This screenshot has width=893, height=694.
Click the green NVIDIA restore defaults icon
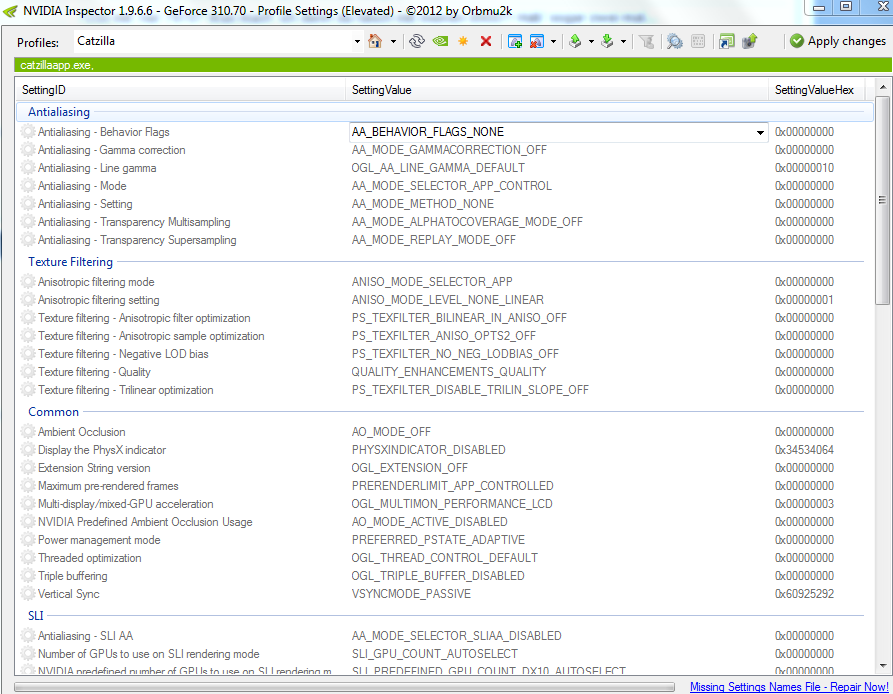pyautogui.click(x=440, y=41)
